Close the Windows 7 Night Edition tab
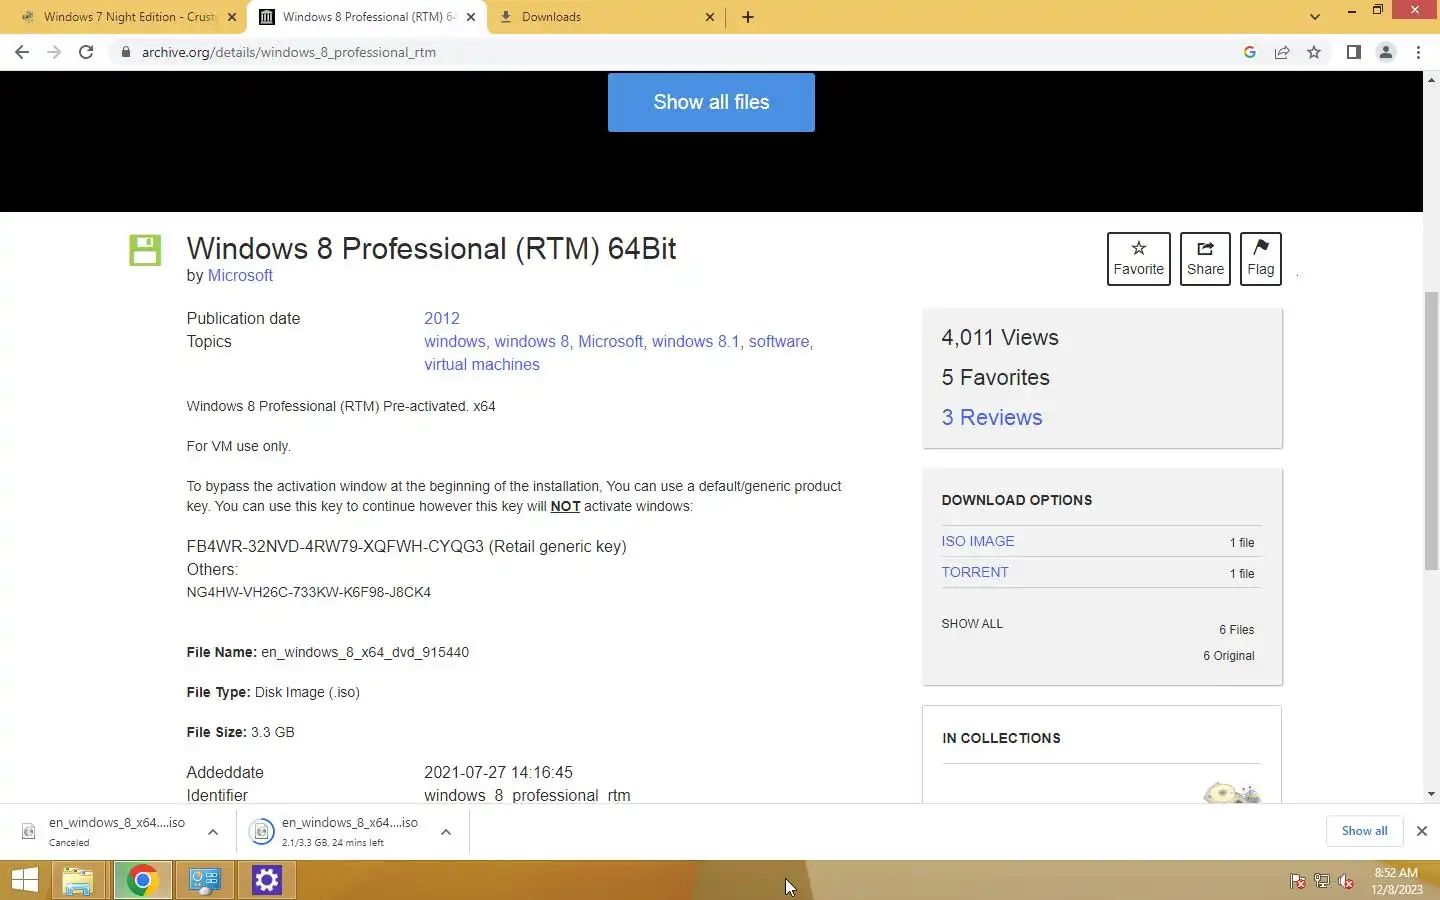 click(x=232, y=17)
